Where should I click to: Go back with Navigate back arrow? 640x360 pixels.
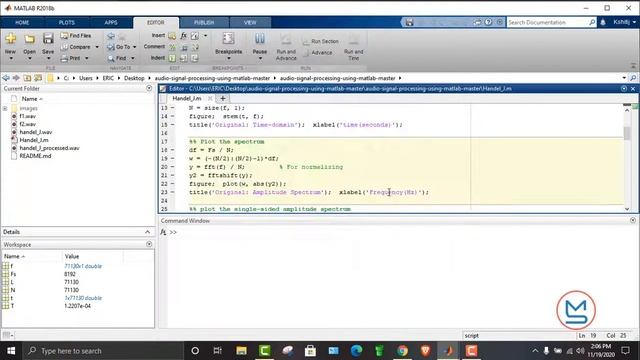click(x=111, y=36)
